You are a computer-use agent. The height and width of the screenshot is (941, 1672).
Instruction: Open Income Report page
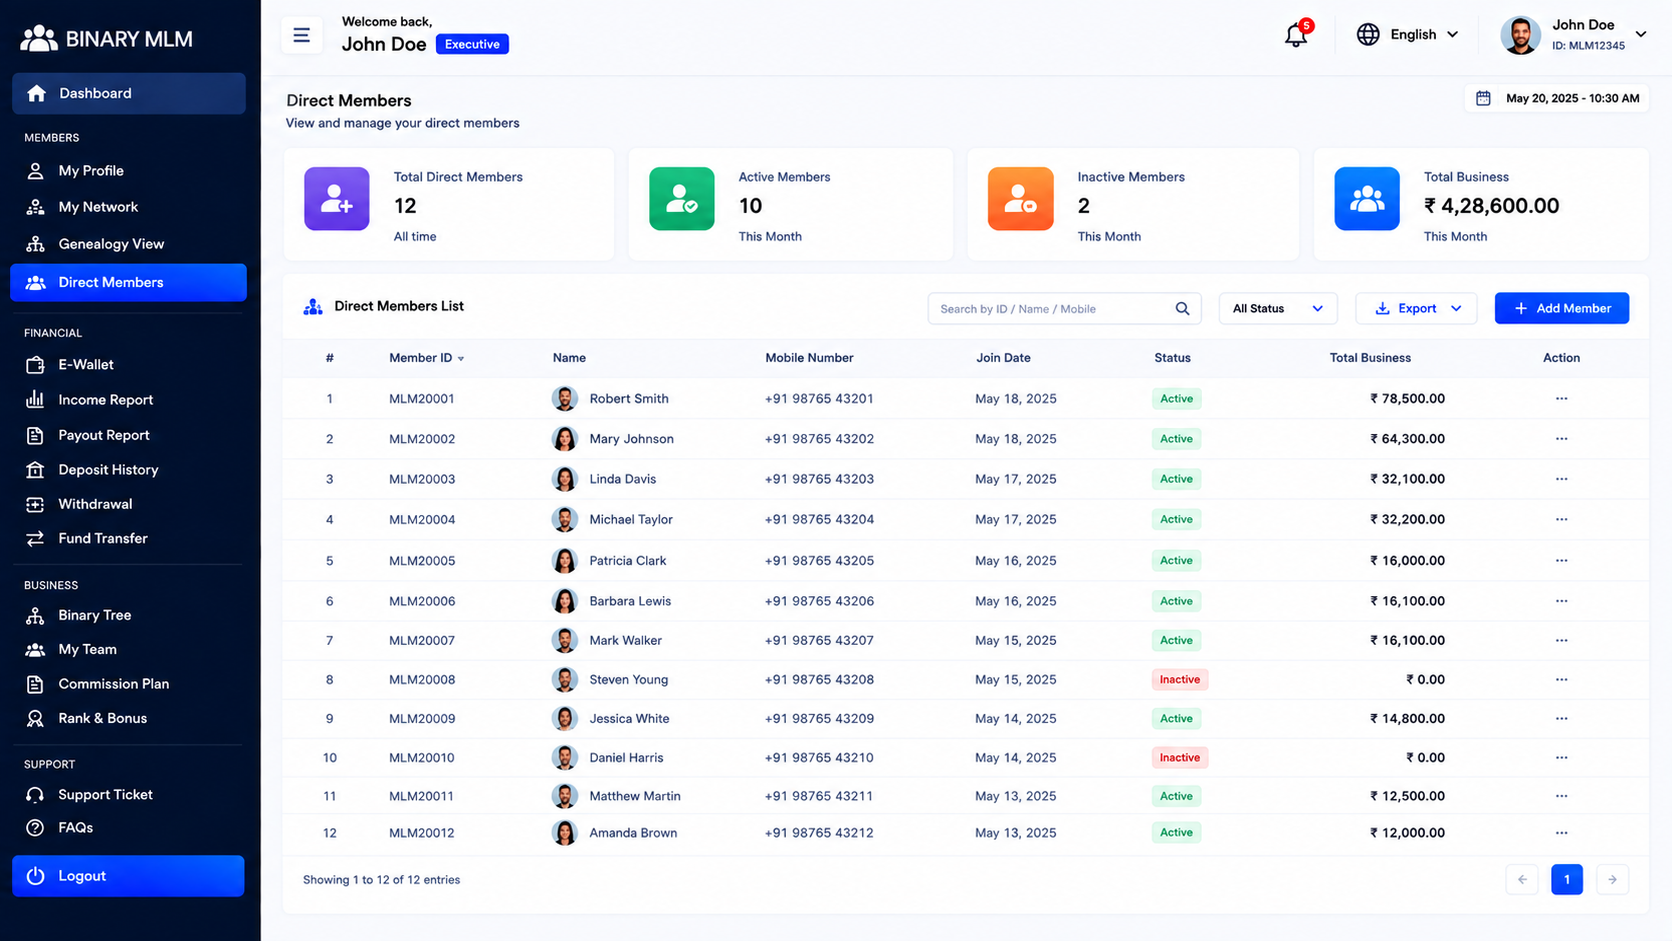105,400
